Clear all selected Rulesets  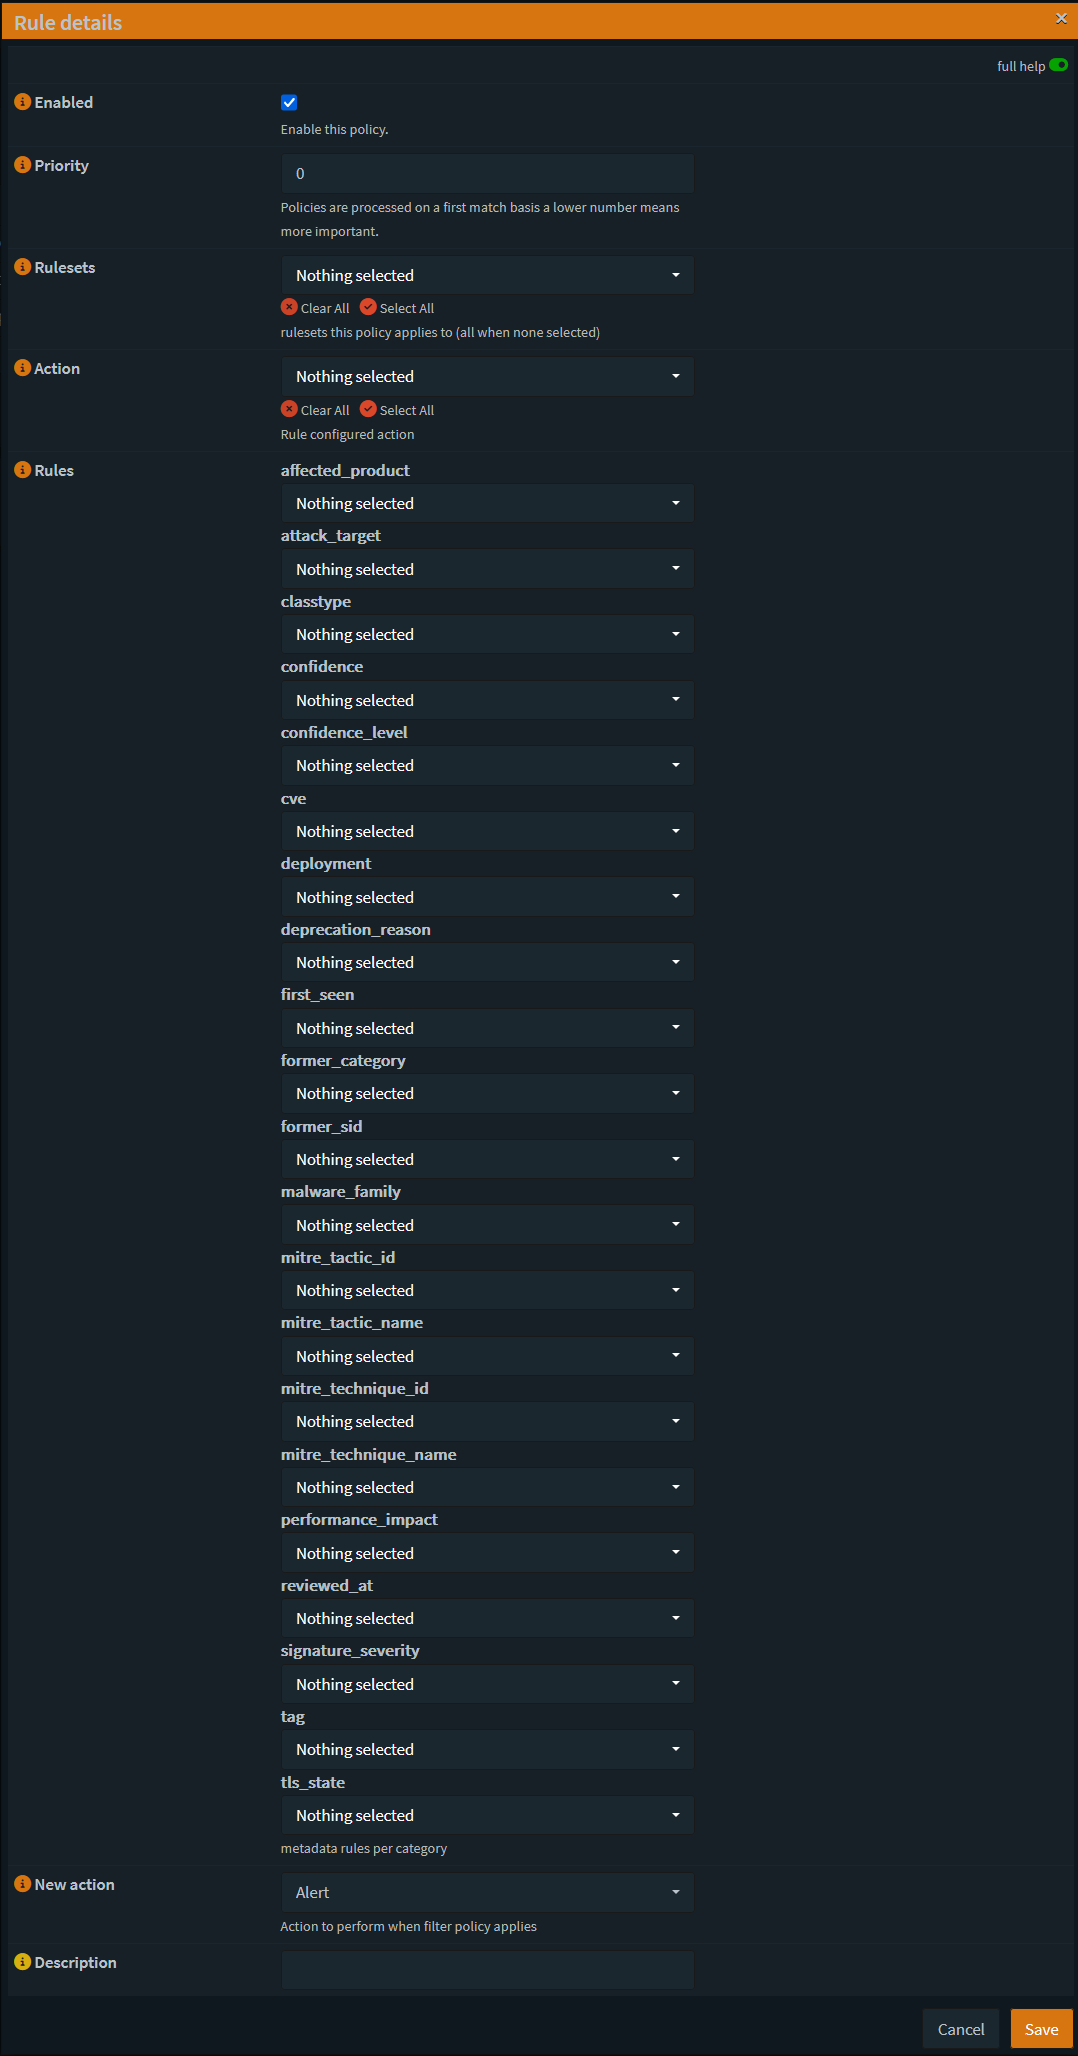click(315, 308)
